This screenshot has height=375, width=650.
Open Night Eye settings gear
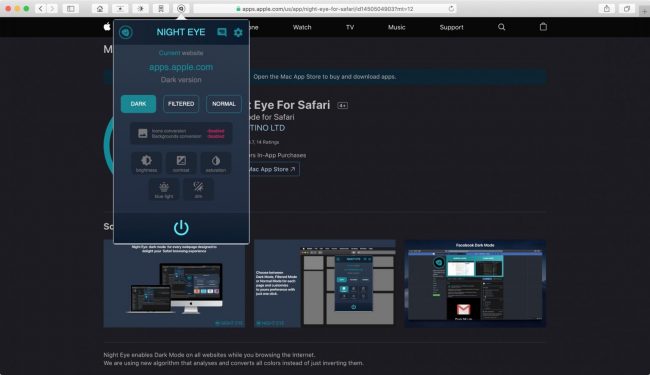(x=238, y=32)
